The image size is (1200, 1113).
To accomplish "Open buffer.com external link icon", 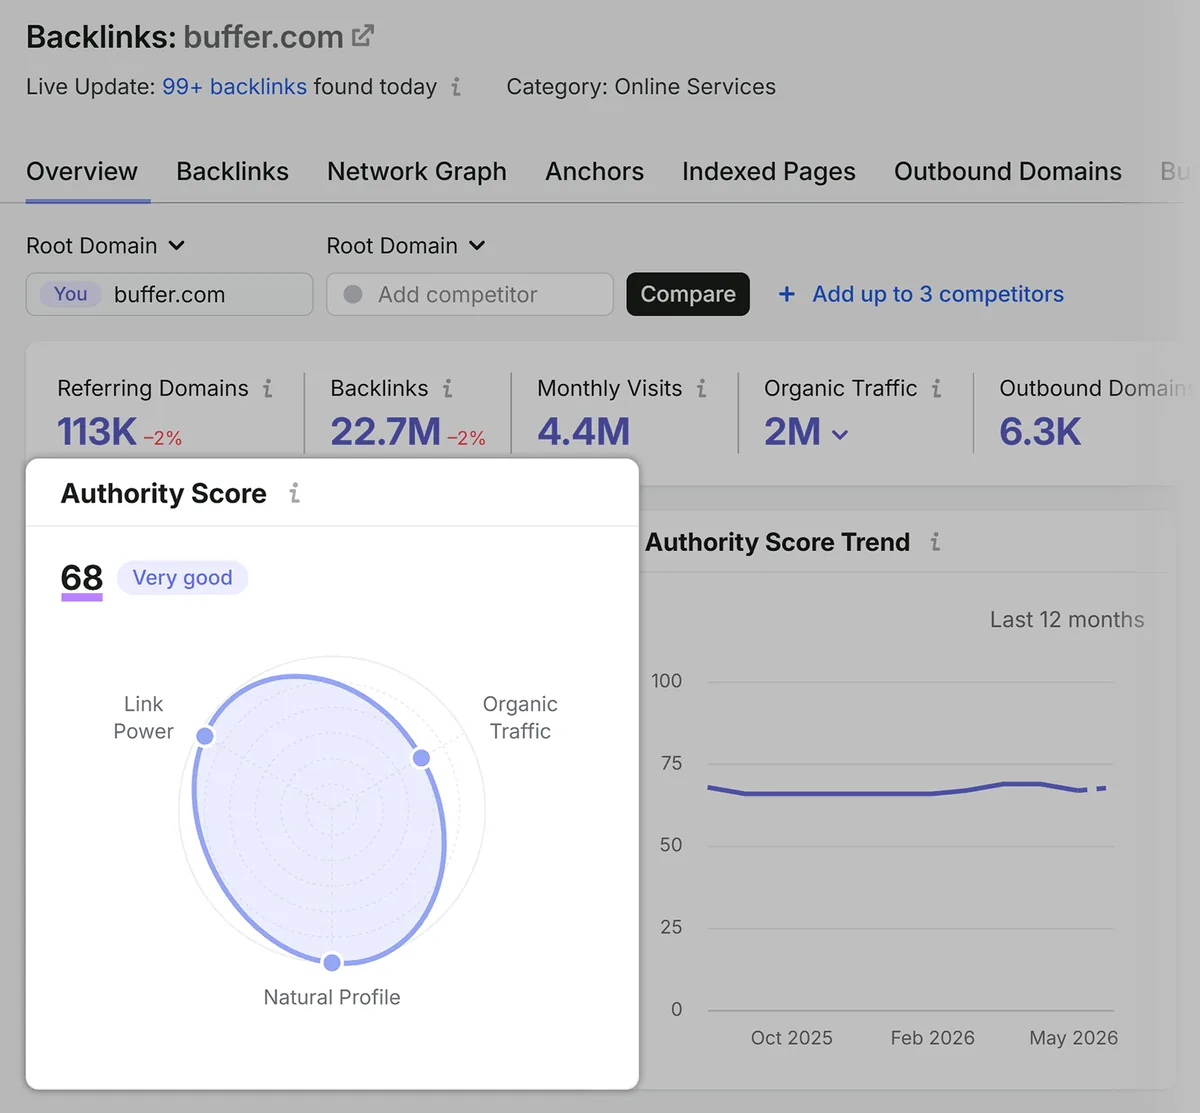I will coord(363,36).
